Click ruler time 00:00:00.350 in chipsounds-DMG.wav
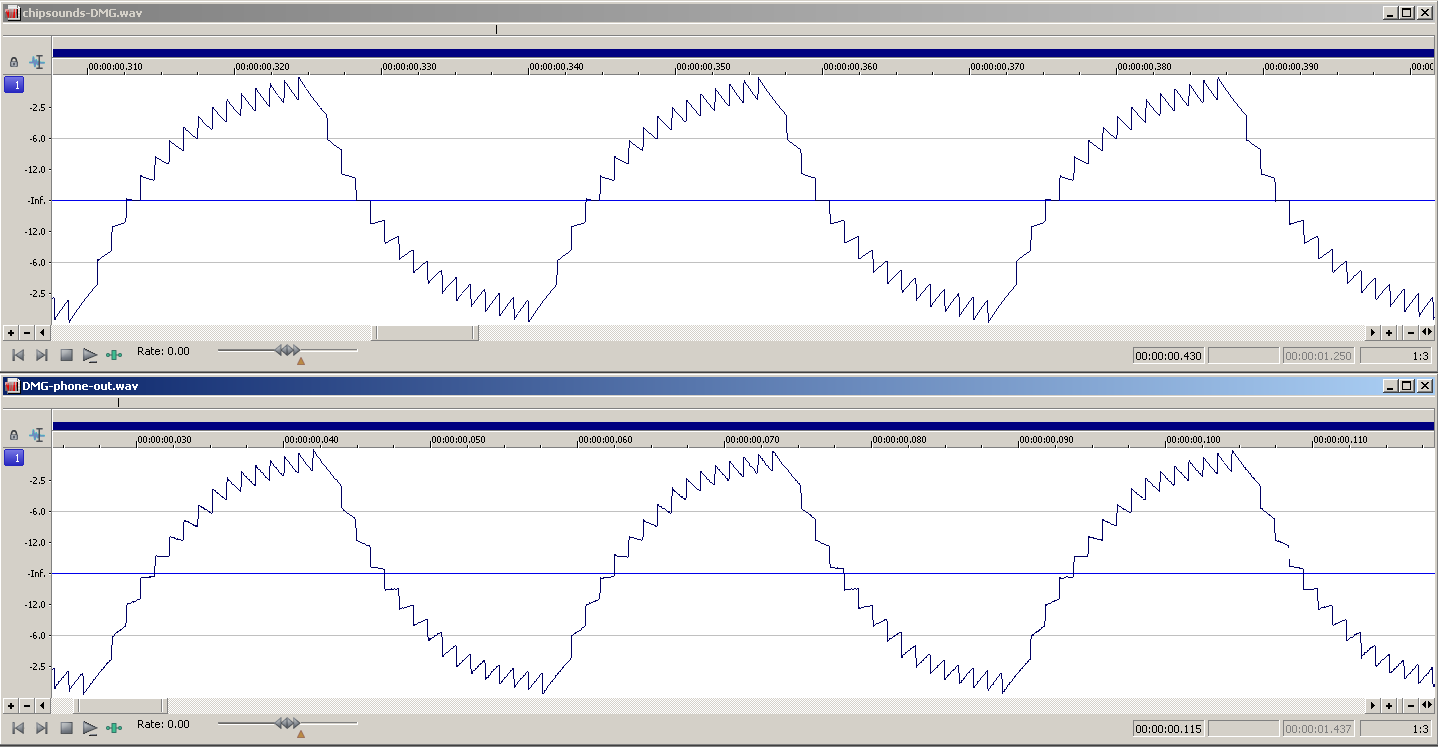The image size is (1438, 747). (704, 67)
